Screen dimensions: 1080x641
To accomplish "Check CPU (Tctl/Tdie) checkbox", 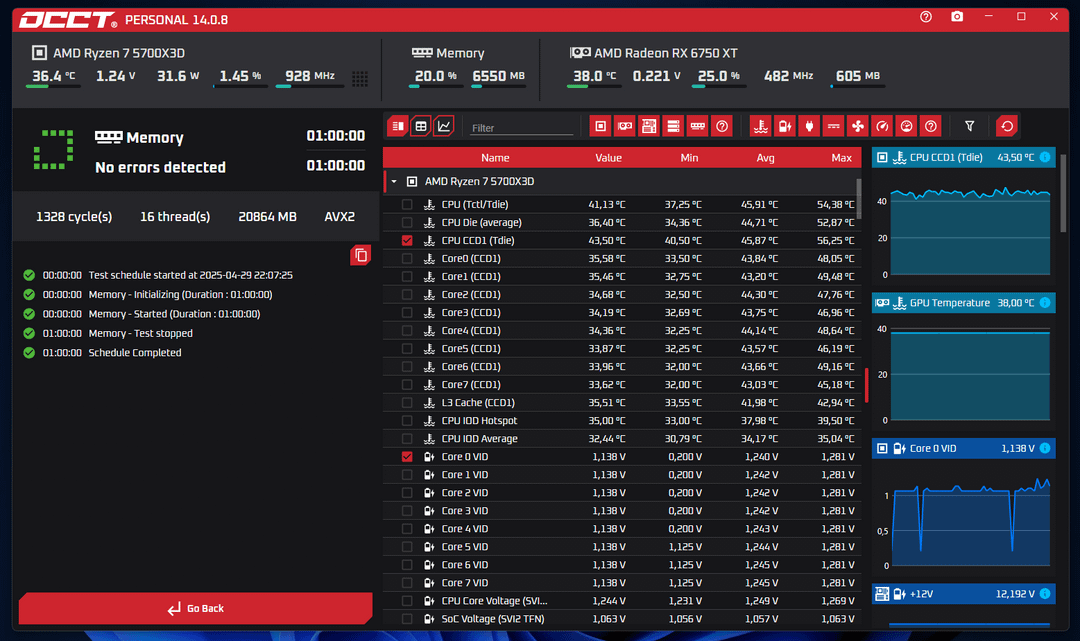I will tap(407, 204).
